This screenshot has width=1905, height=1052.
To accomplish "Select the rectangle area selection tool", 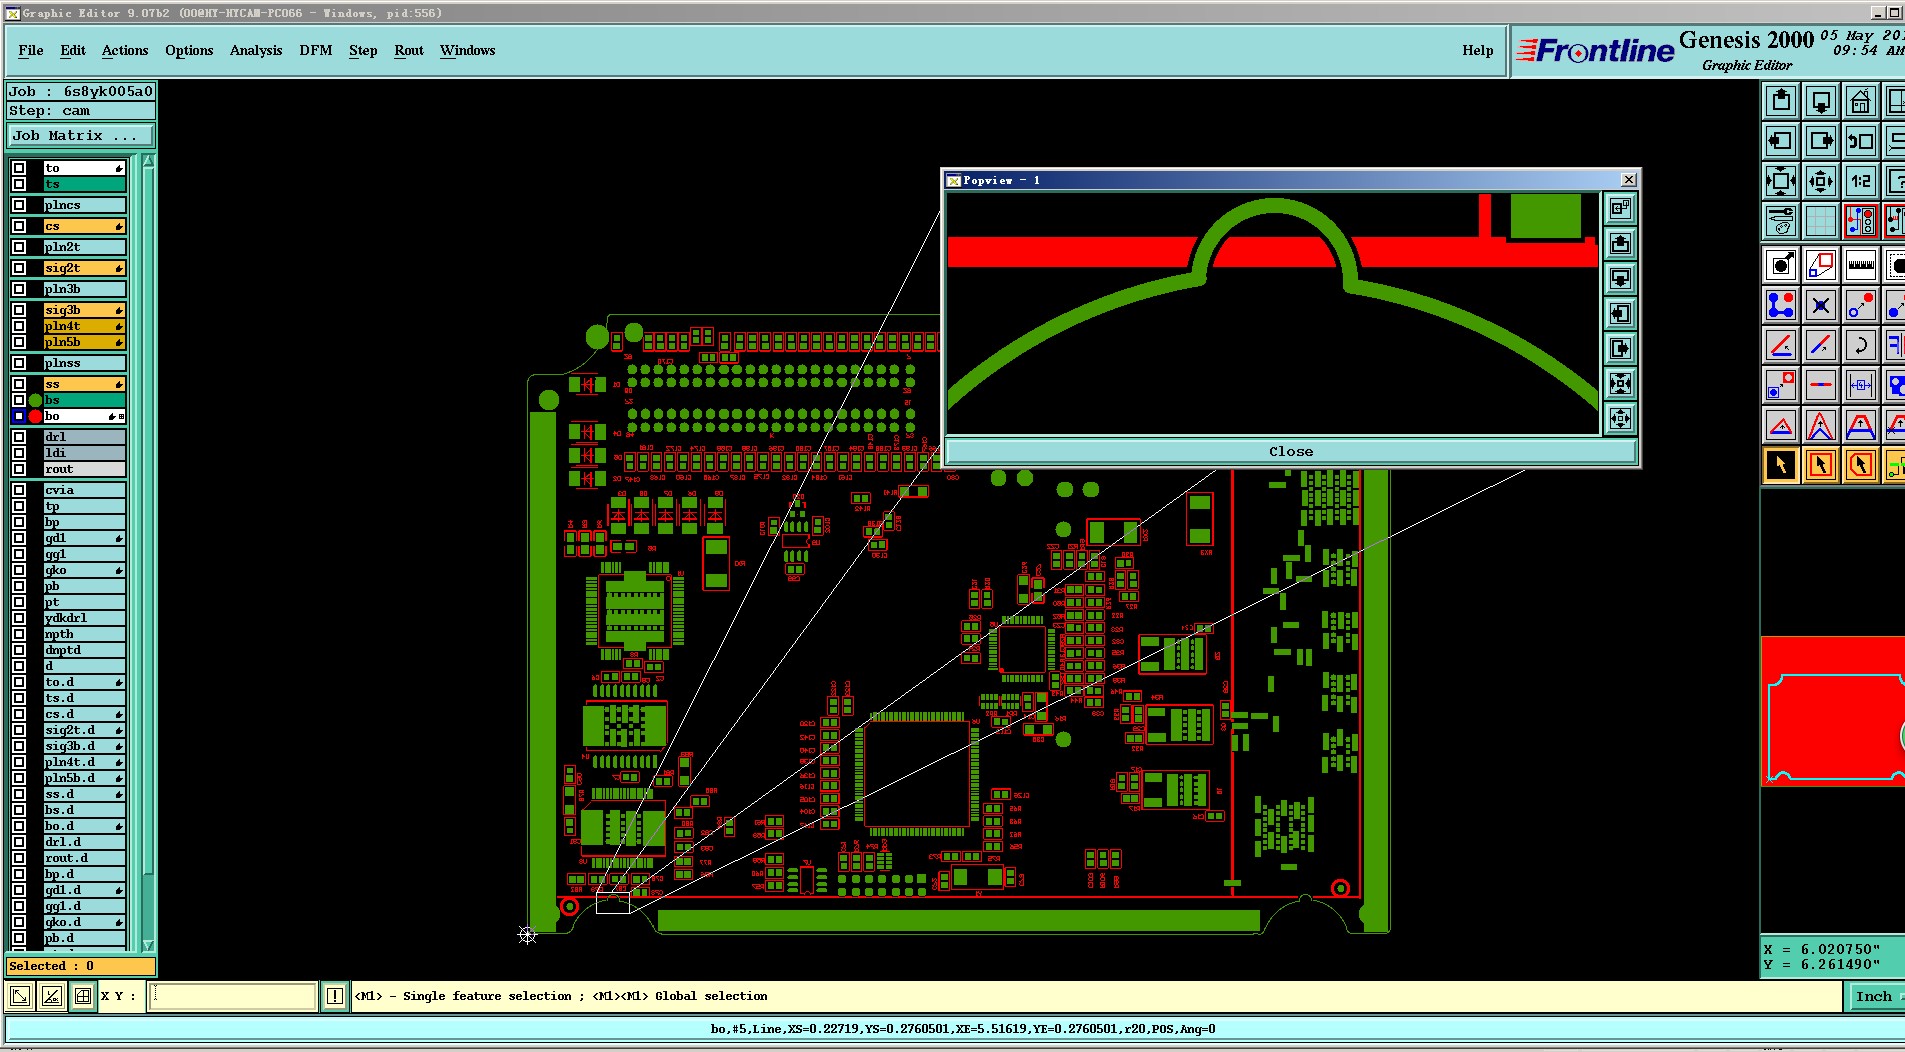I will pos(1821,465).
